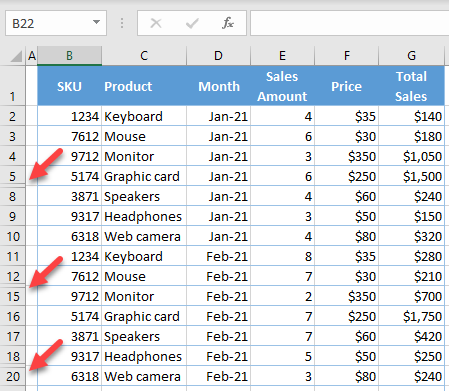This screenshot has height=391, width=449.
Task: Click the $1,750 total sales cell
Action: [412, 316]
